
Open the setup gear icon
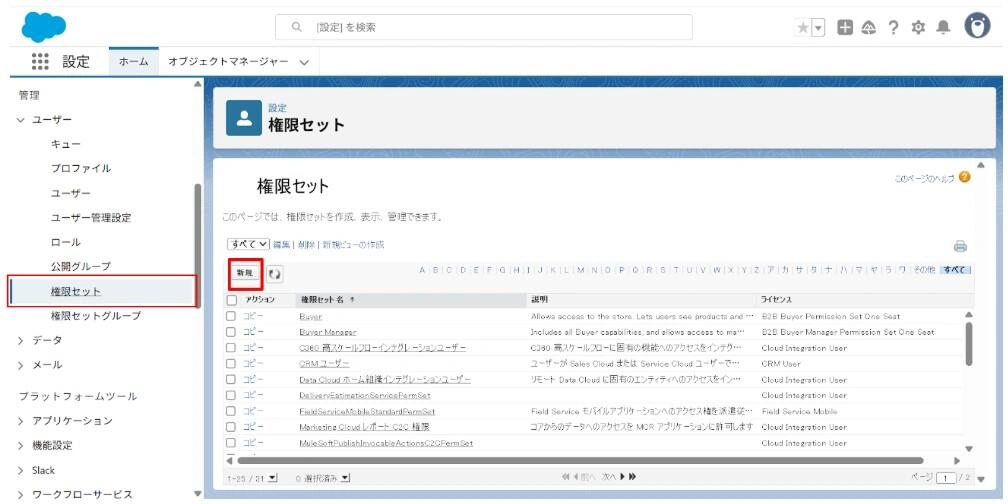918,27
